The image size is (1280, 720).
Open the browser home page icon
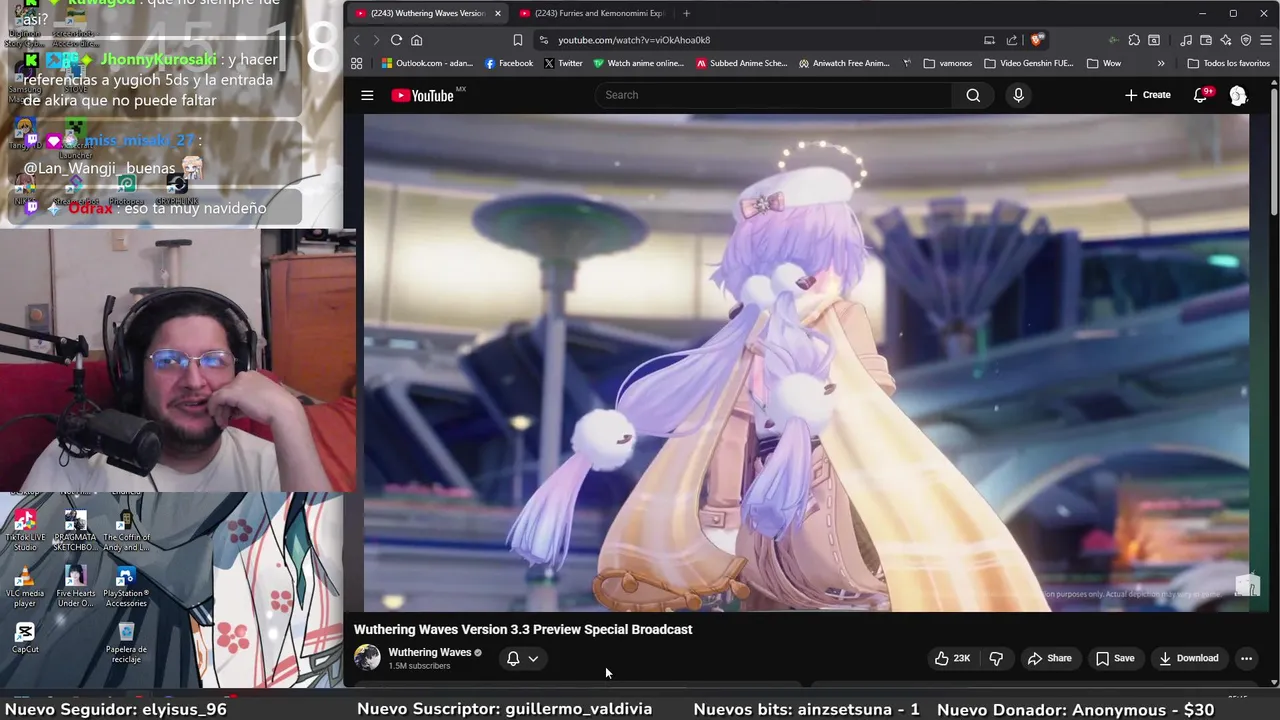[x=416, y=40]
